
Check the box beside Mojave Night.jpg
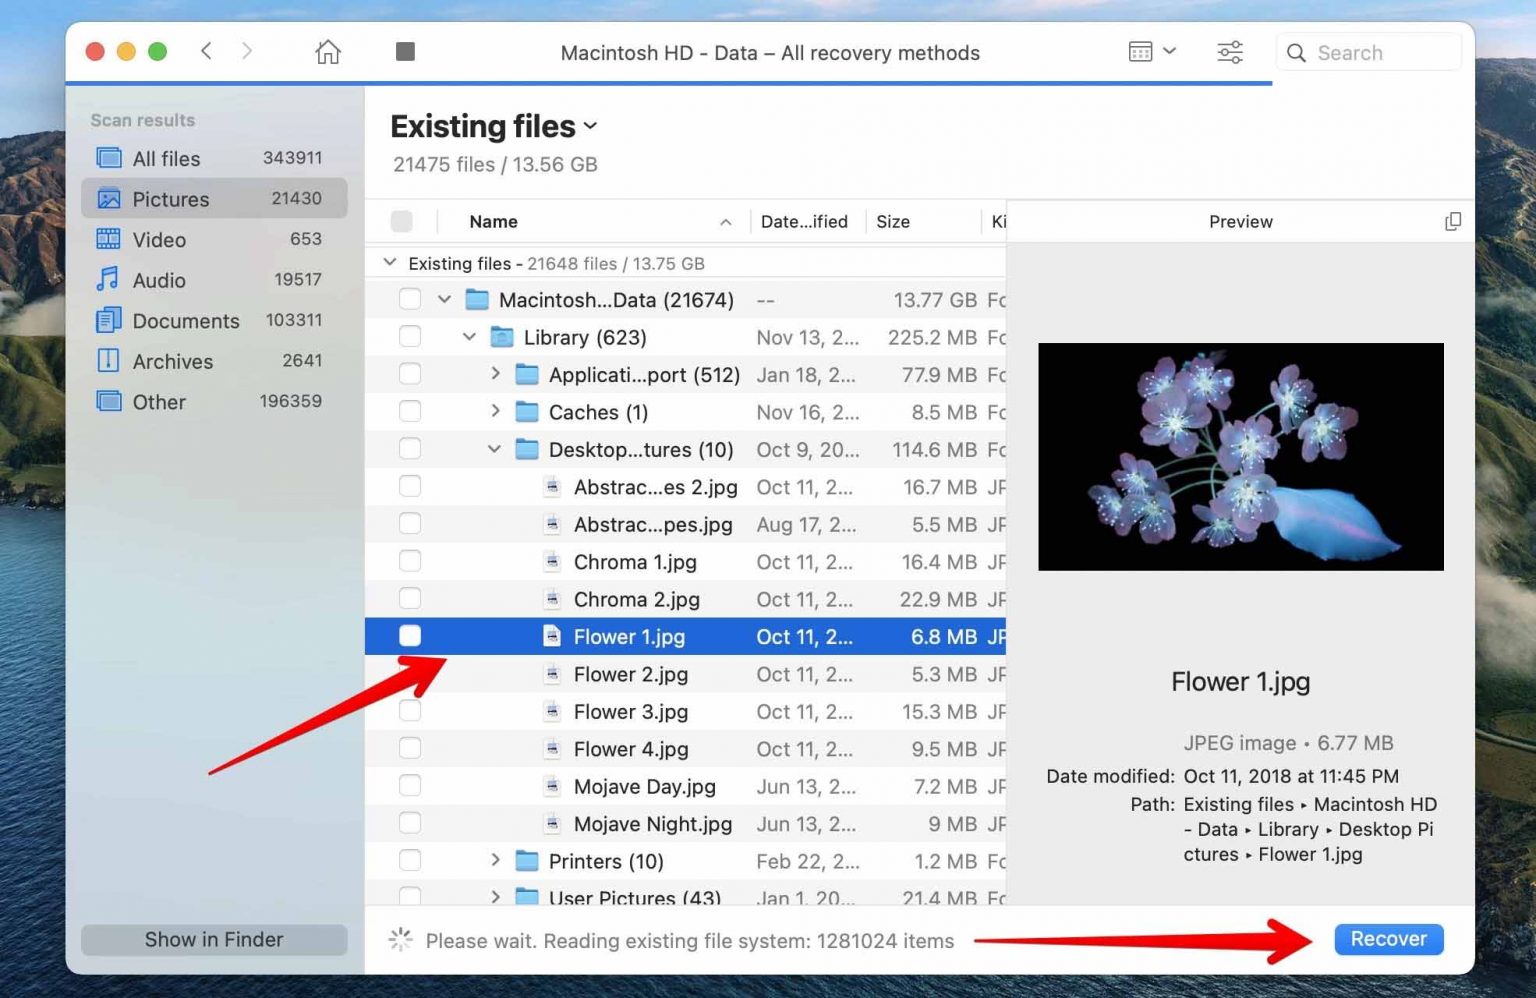coord(410,823)
